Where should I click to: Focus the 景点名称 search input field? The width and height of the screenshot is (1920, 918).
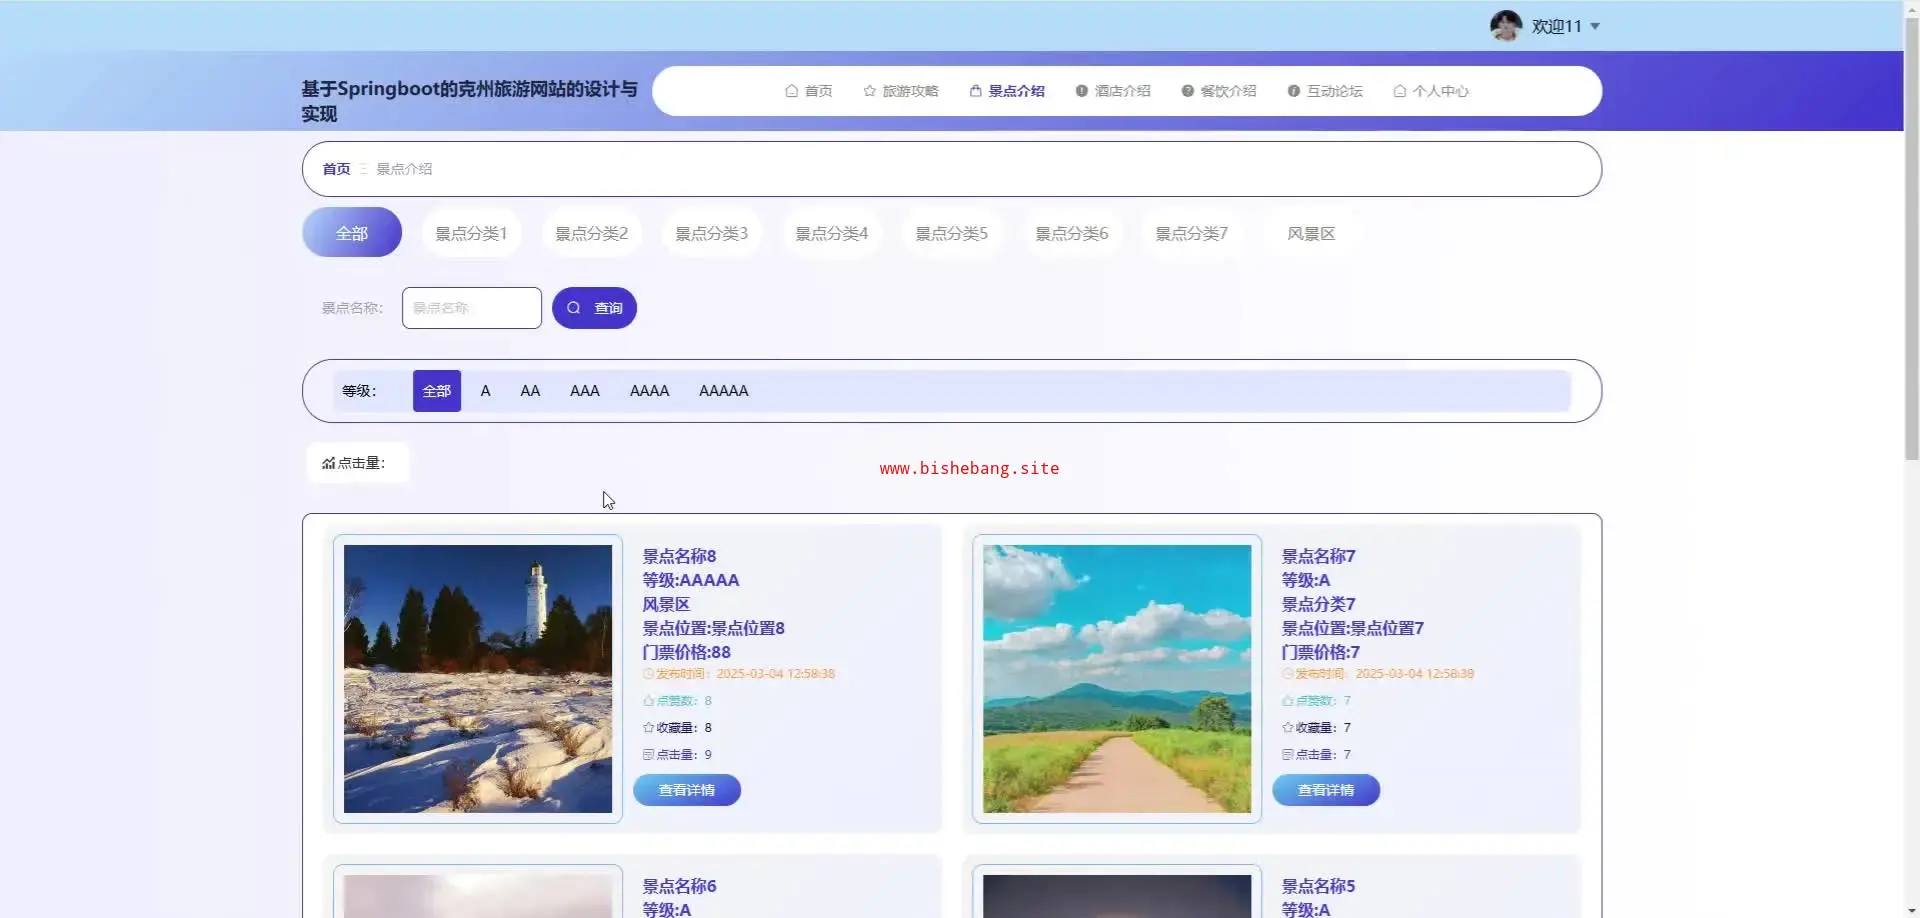click(x=471, y=308)
